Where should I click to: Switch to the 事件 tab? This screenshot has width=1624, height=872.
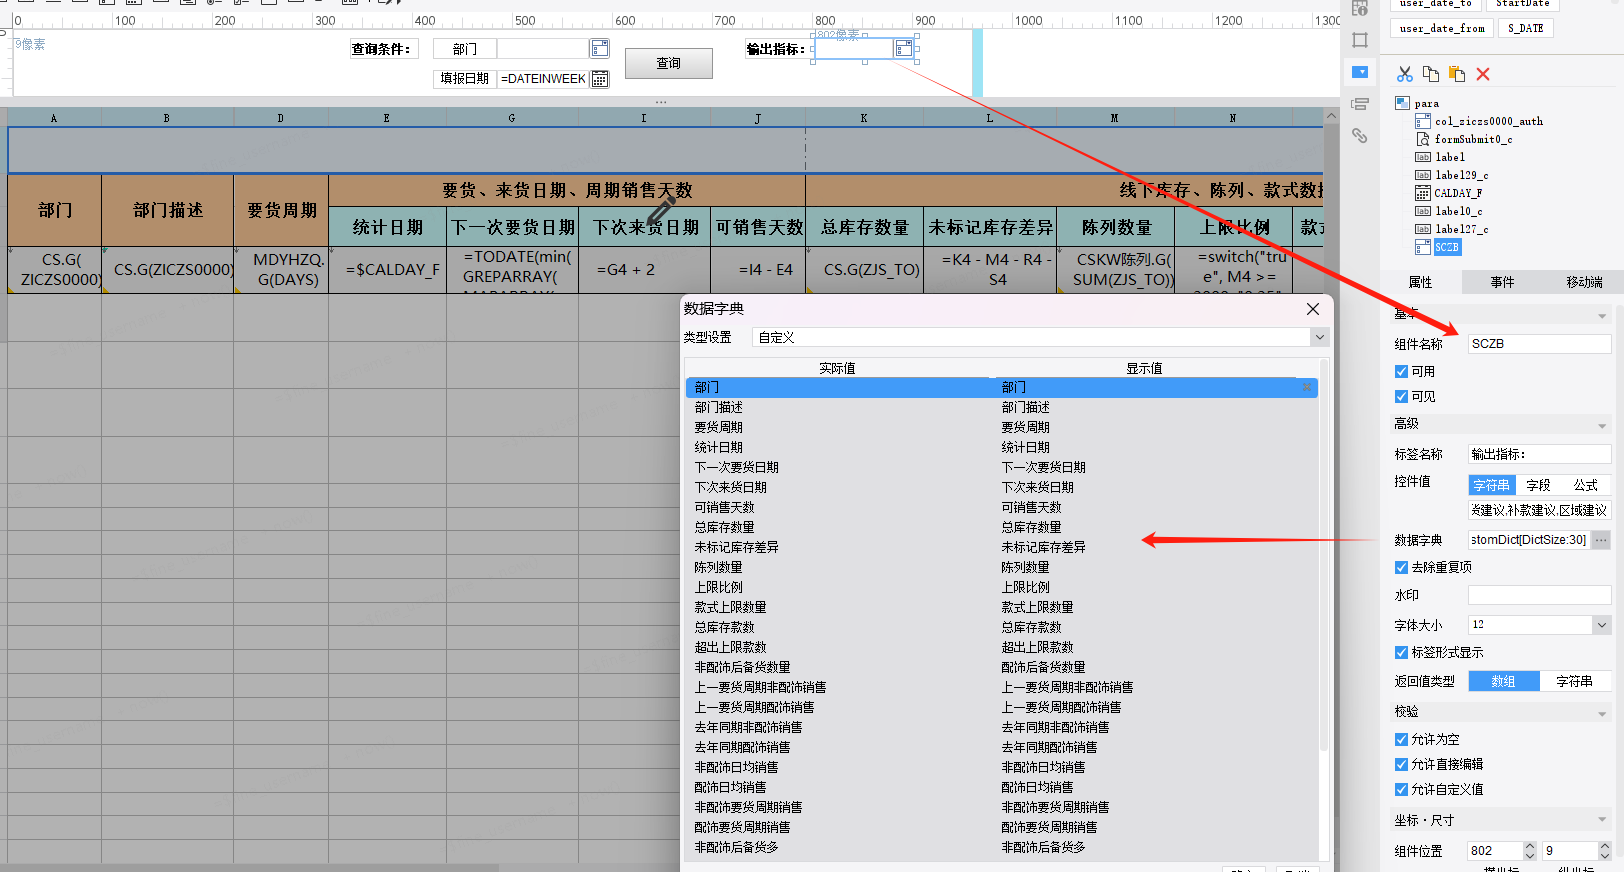(1502, 282)
